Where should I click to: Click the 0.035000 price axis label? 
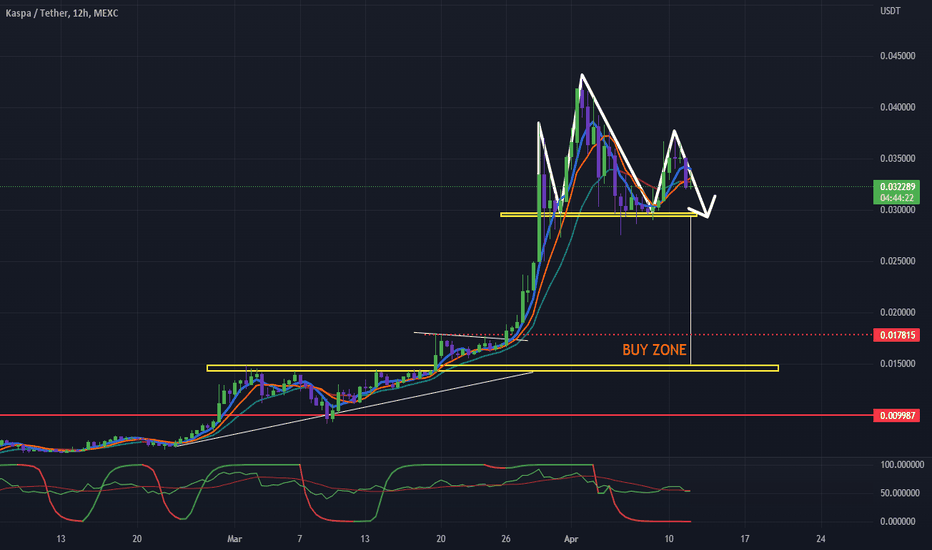click(x=898, y=159)
